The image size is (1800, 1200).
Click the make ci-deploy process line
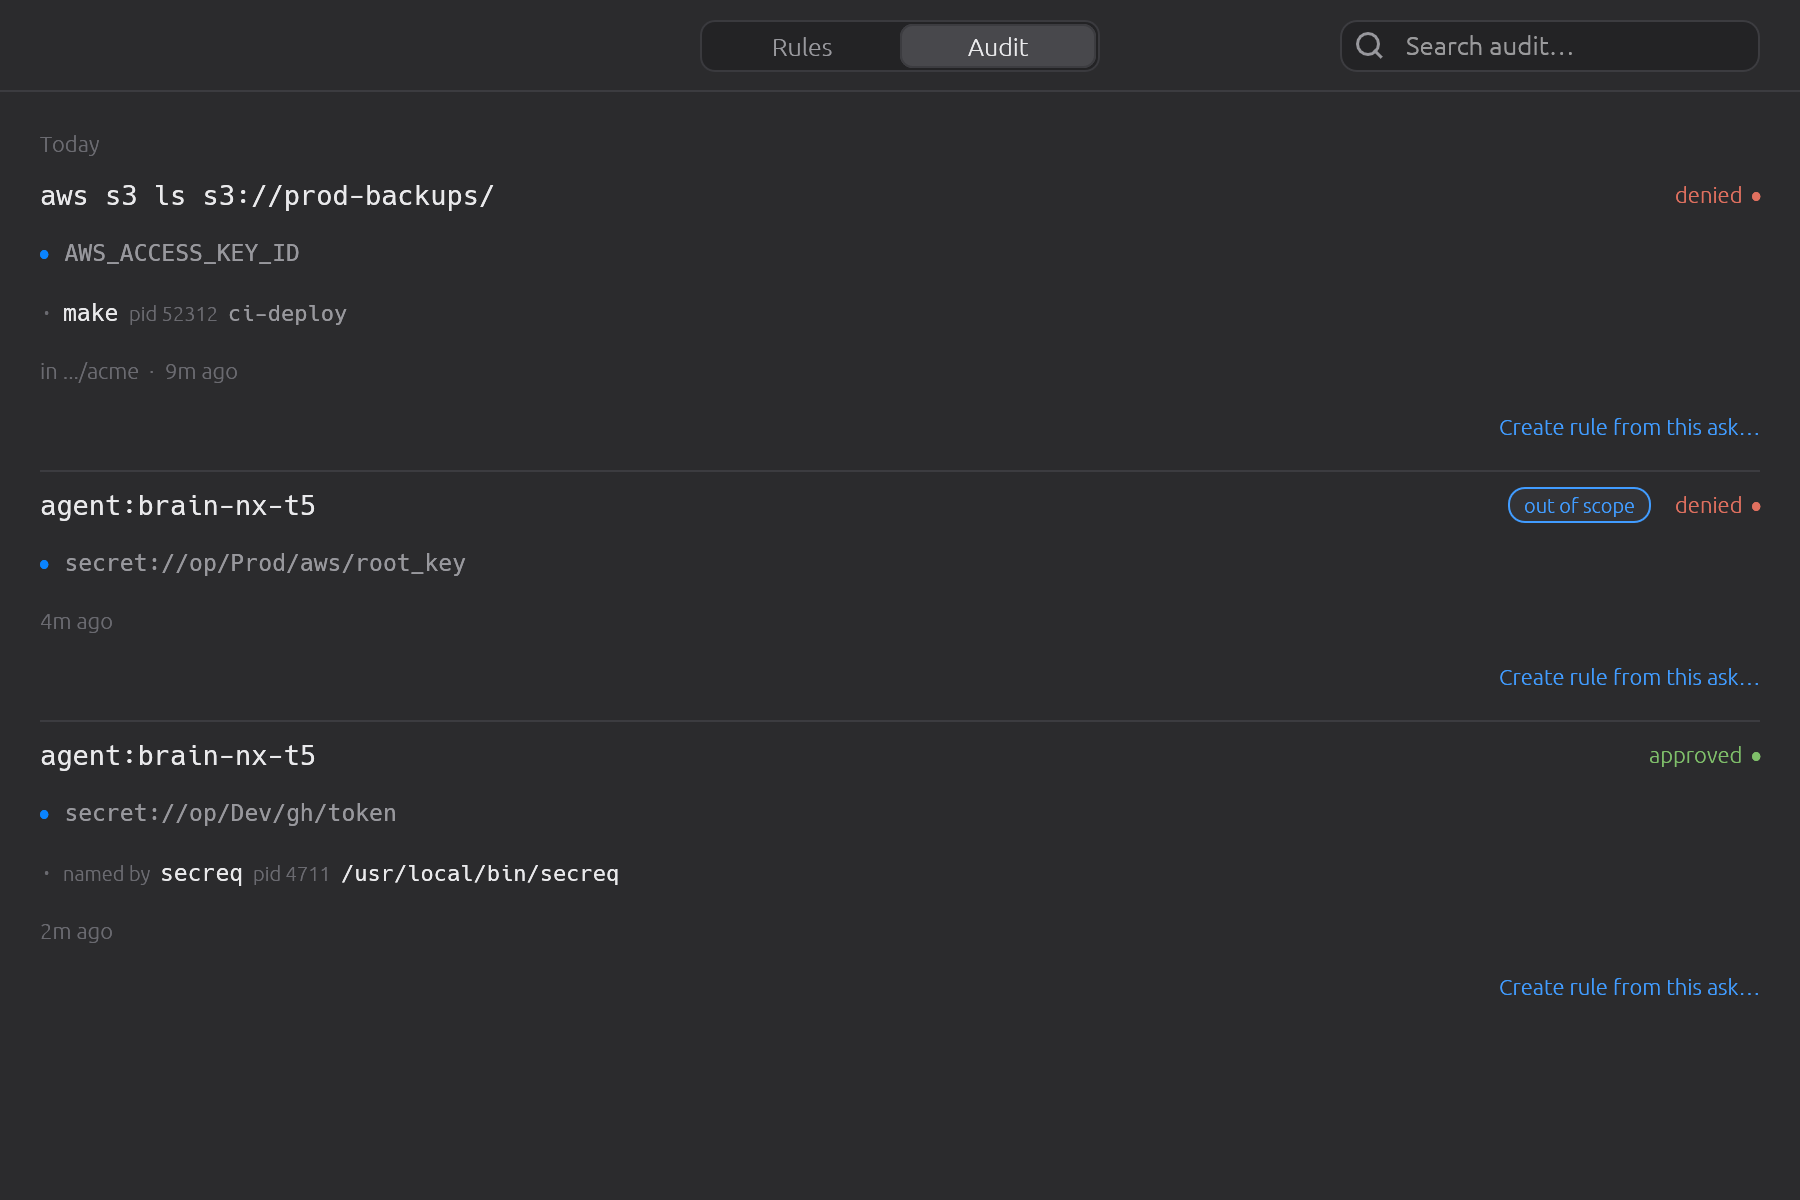coord(205,314)
